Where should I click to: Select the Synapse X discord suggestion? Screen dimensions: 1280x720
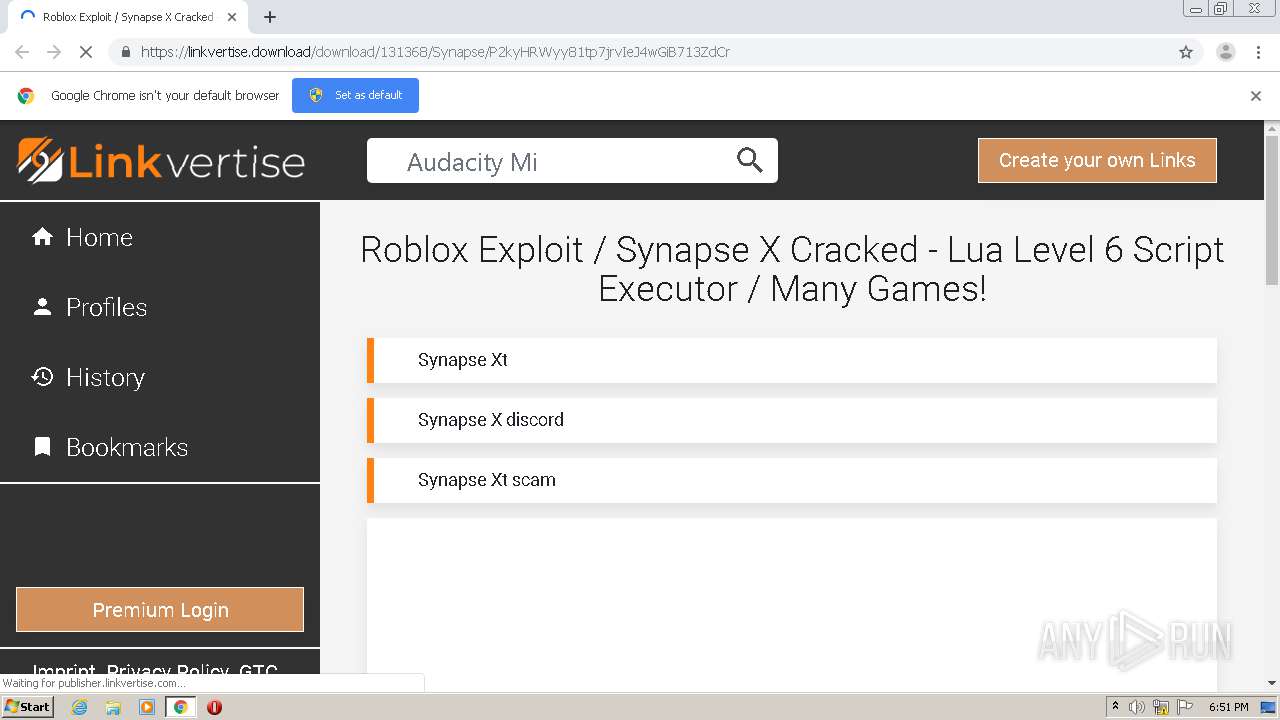pos(792,420)
